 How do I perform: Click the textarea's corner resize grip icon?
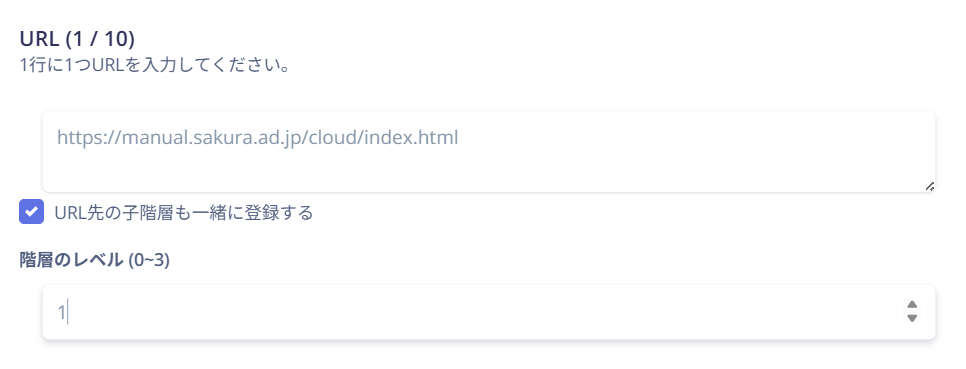[x=930, y=186]
